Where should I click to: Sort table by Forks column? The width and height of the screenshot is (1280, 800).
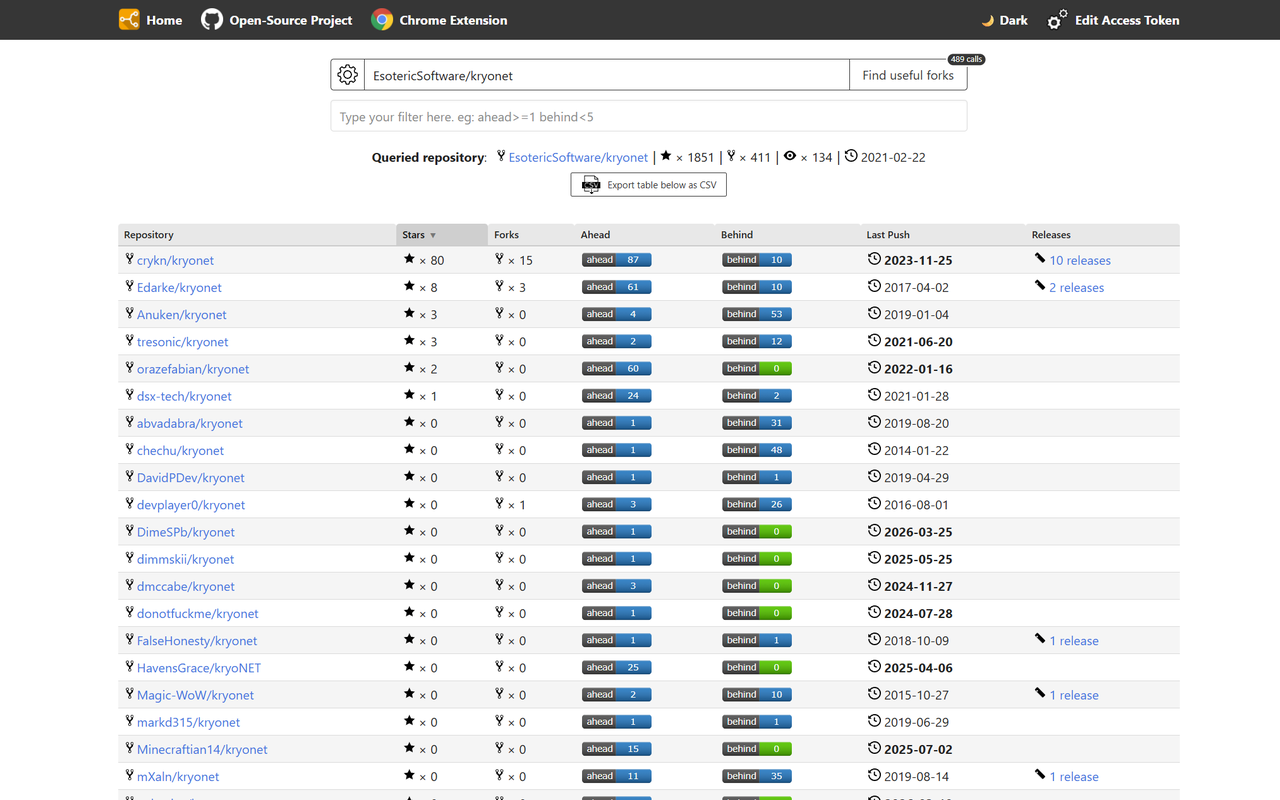531,235
